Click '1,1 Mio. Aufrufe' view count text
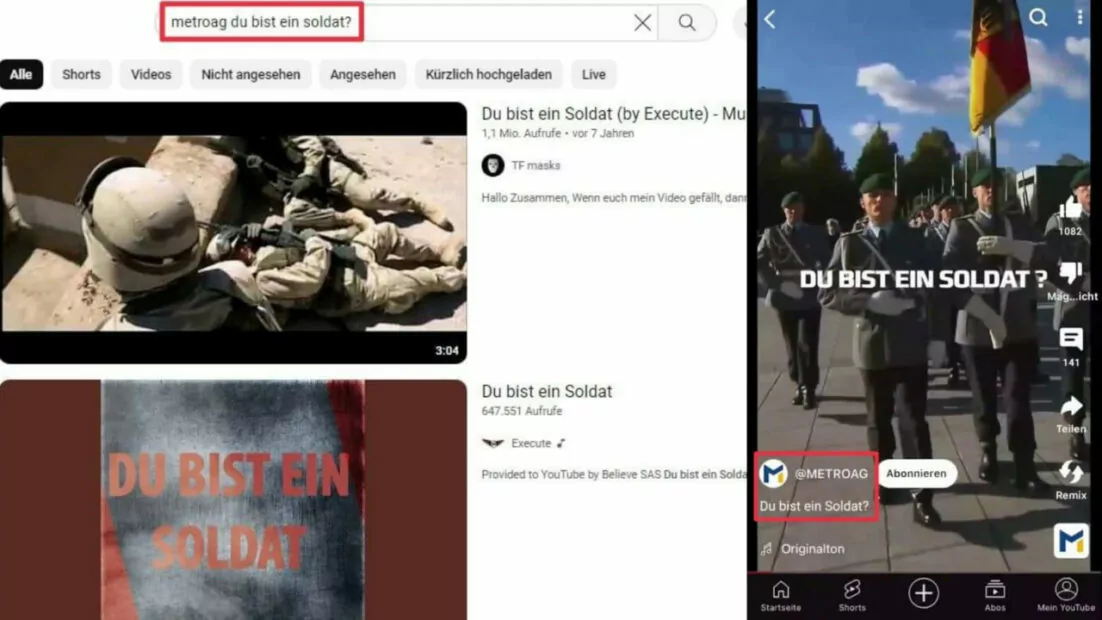Screen dimensions: 1102x620 521,134
